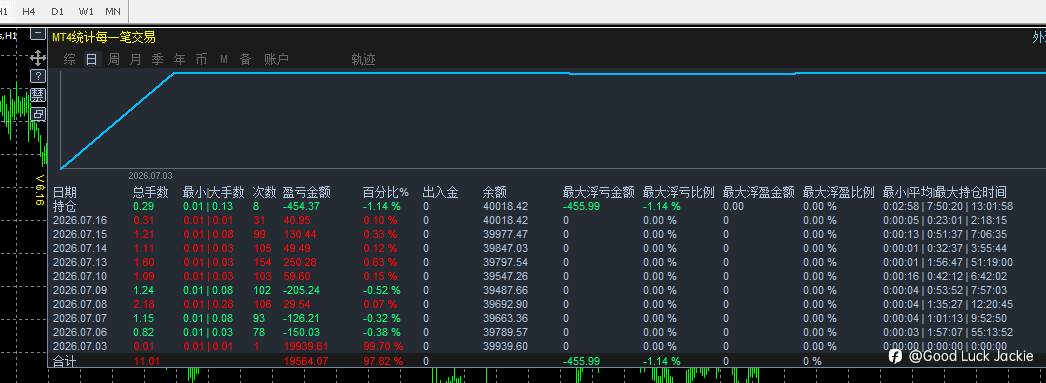
Task: Click the four-arrow move panel icon
Action: 39,57
